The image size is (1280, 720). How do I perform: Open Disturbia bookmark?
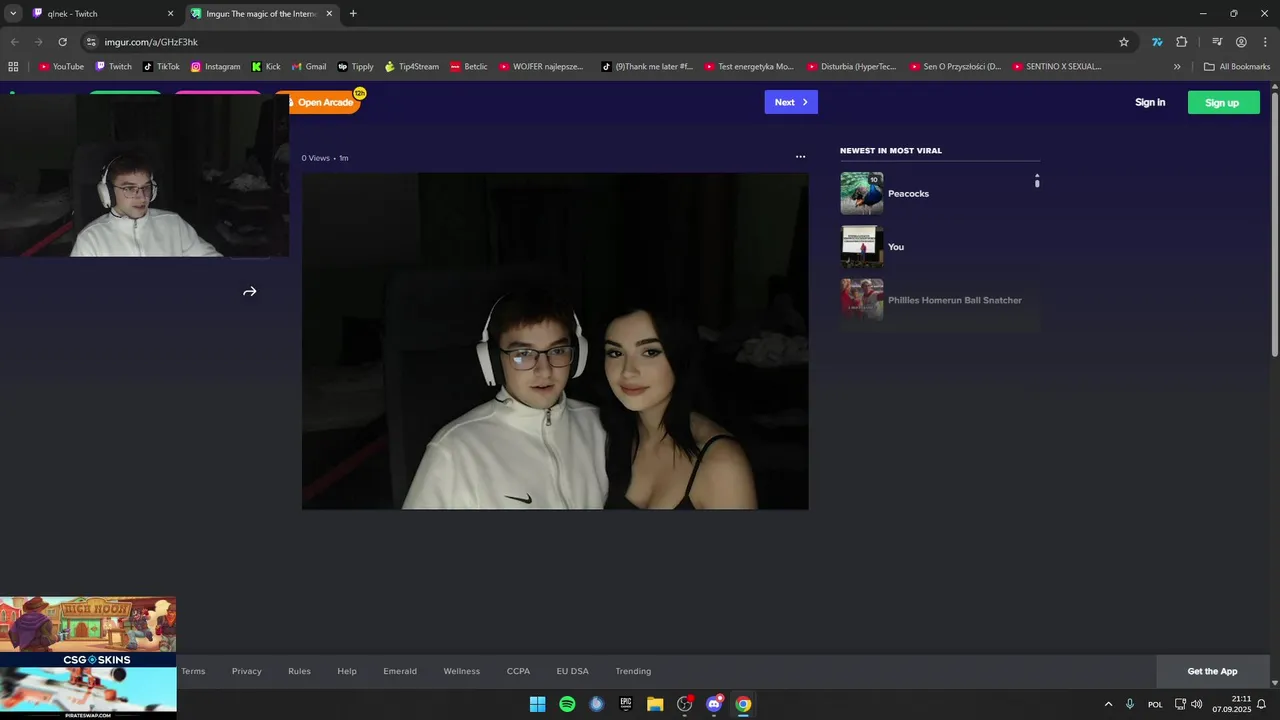(x=852, y=67)
